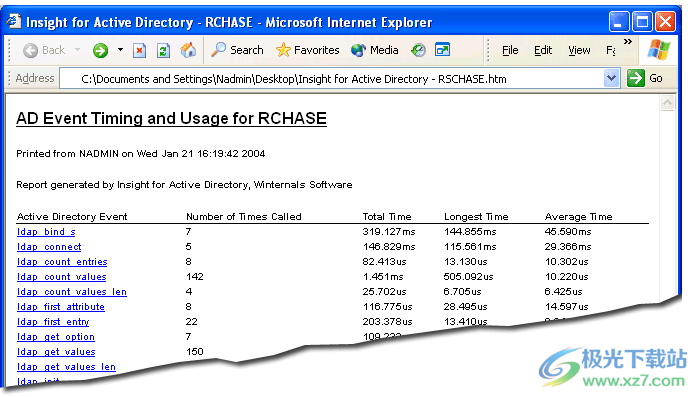Click the Average Time column header
Image resolution: width=698 pixels, height=397 pixels.
578,217
